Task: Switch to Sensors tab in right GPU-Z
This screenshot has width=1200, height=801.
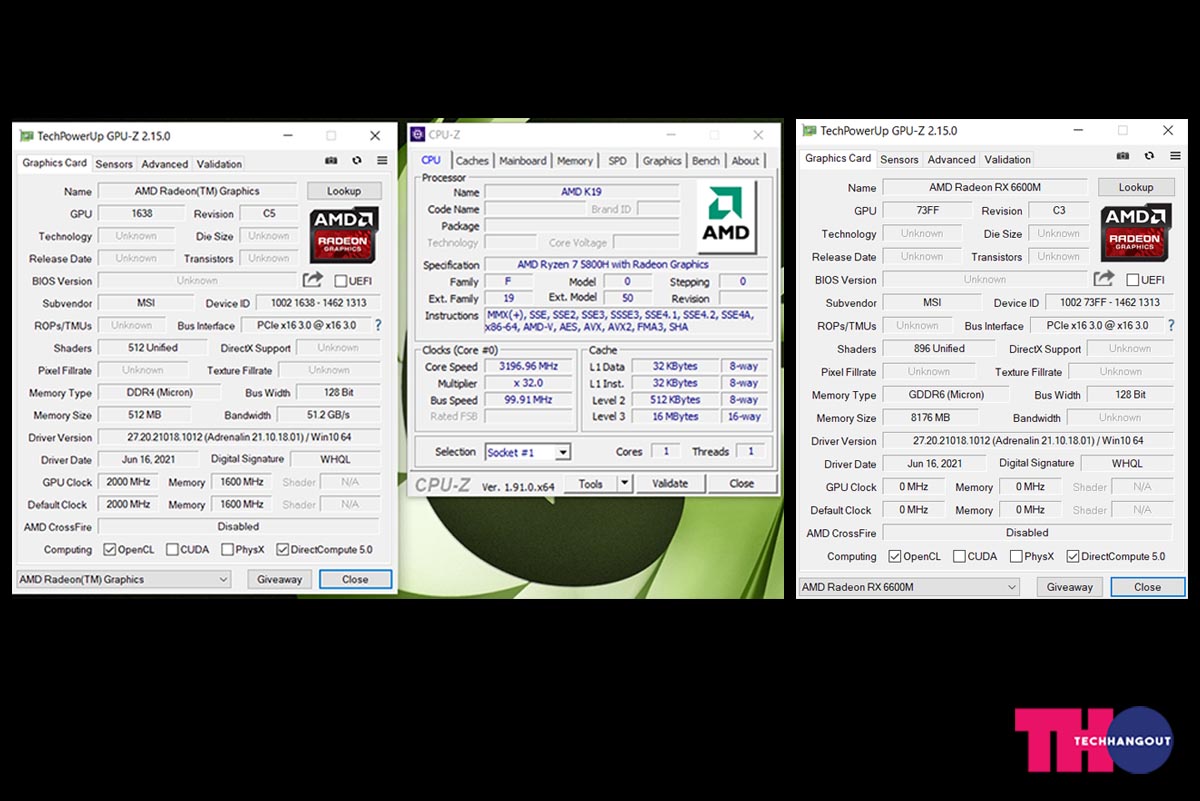Action: pos(899,159)
